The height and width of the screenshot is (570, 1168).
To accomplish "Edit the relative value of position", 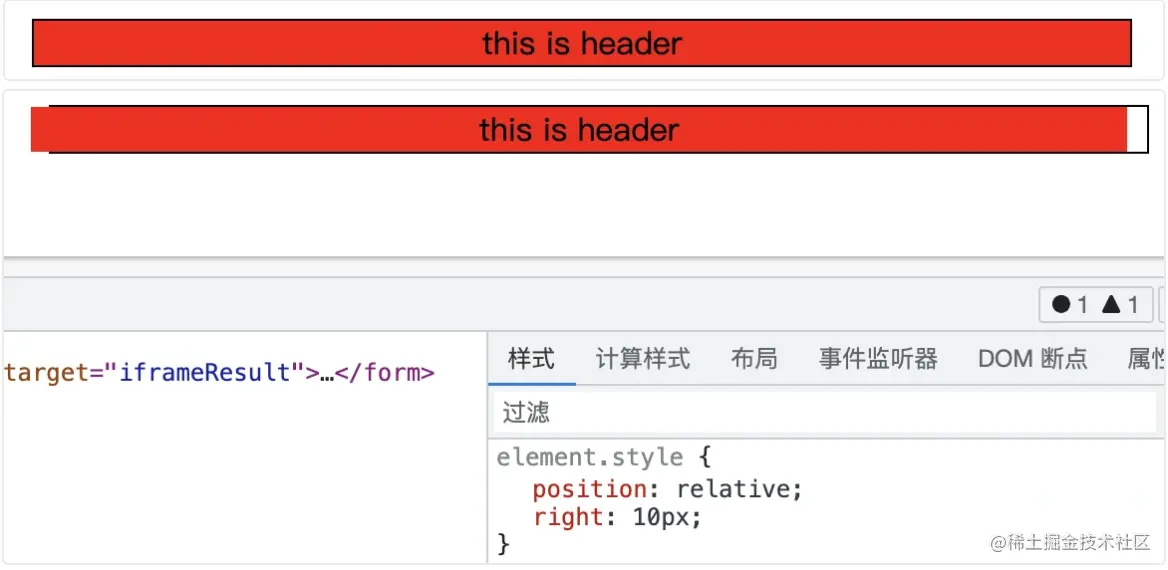I will [734, 490].
